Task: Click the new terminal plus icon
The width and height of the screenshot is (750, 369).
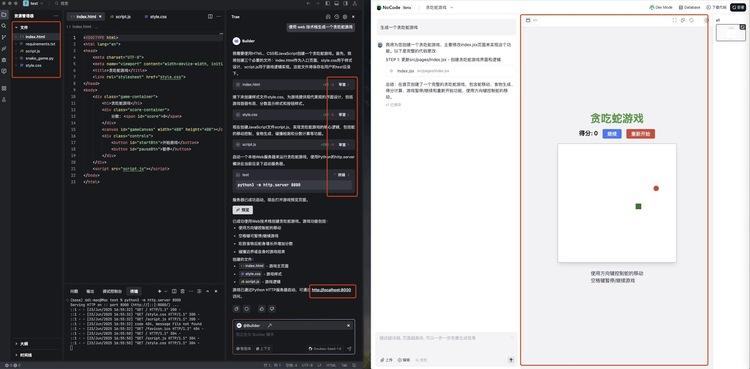Action: point(160,291)
